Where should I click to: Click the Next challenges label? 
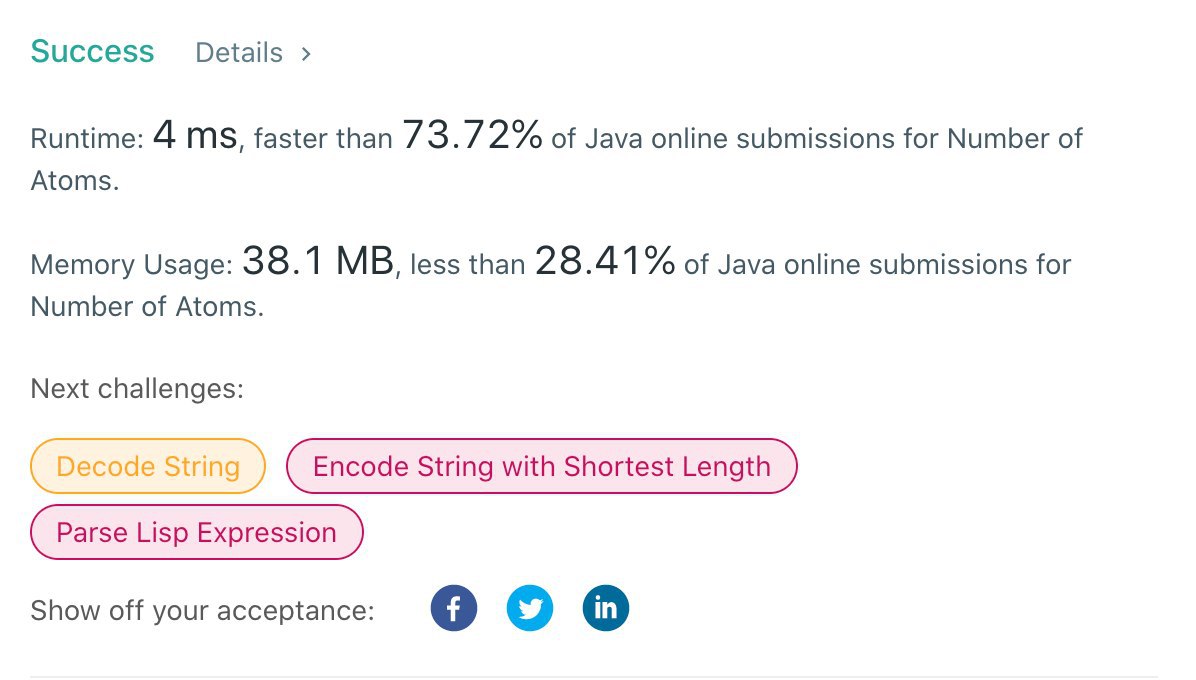(137, 389)
